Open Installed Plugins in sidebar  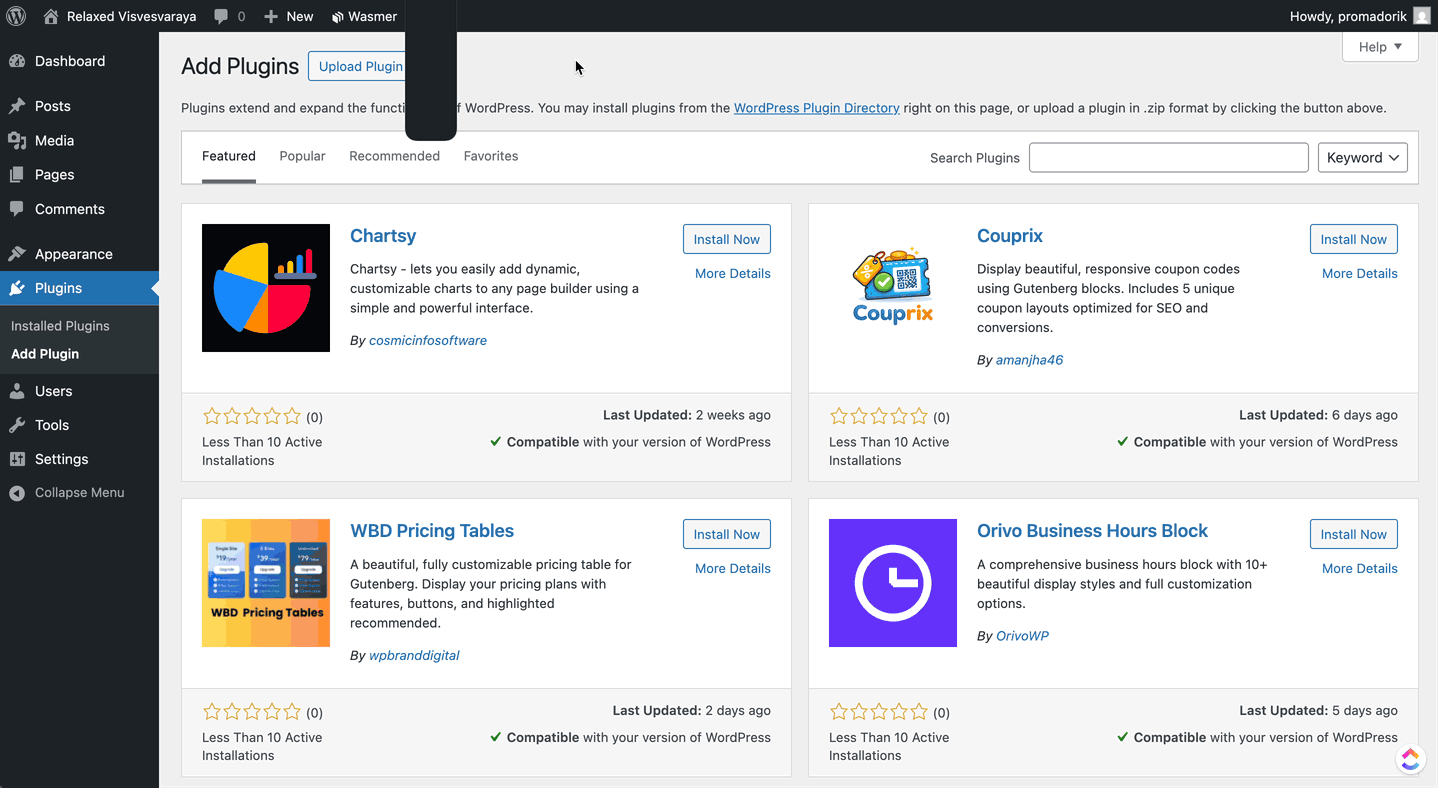[60, 326]
